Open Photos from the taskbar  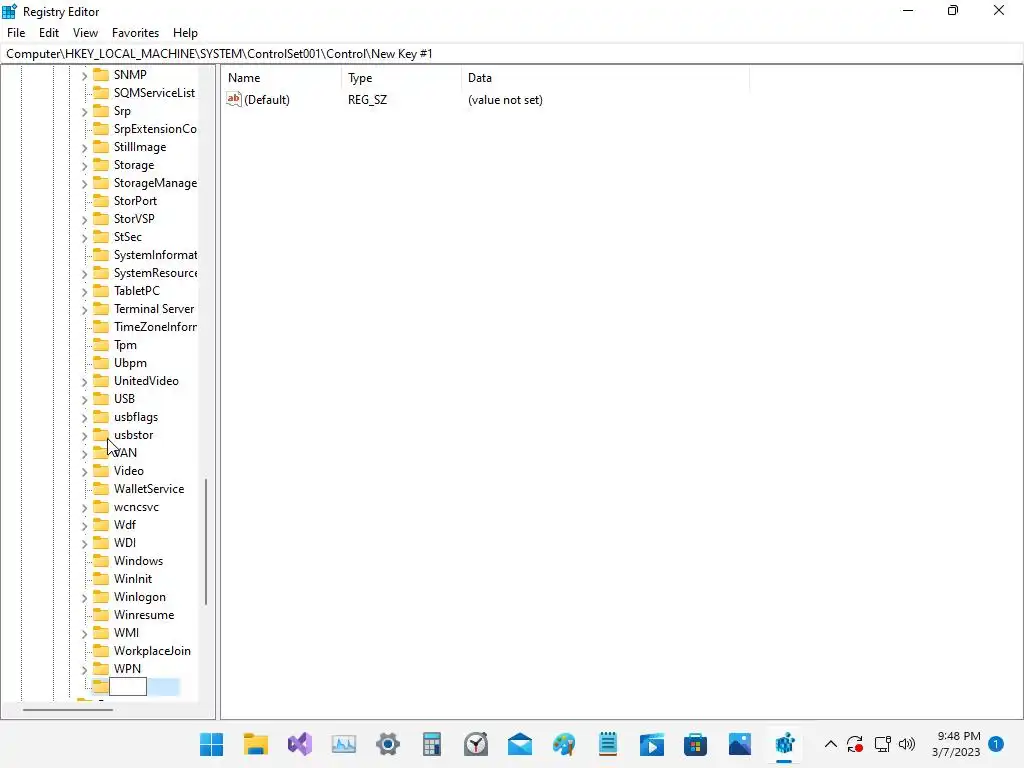coord(740,744)
